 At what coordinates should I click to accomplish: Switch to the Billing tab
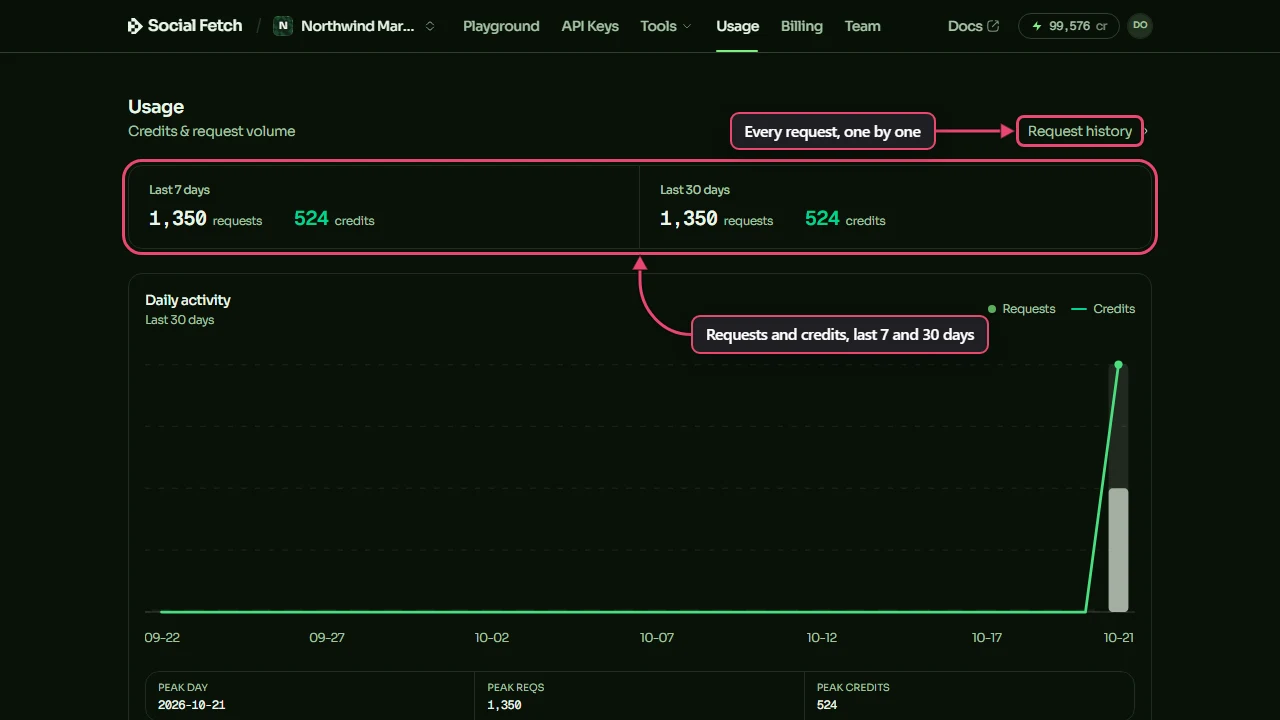click(x=802, y=26)
